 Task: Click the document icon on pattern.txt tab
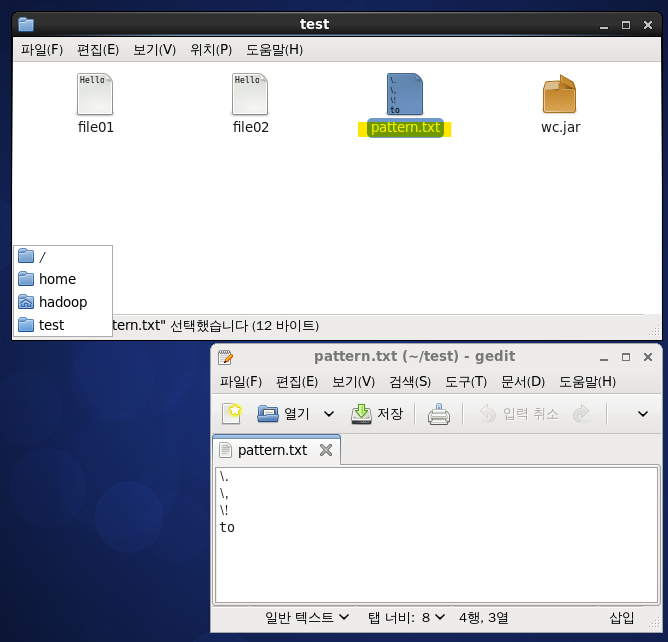point(225,450)
